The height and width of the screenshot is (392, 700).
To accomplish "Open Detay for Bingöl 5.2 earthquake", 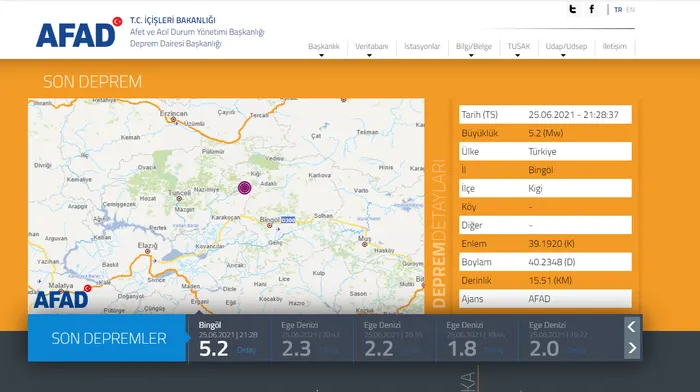I will click(x=246, y=350).
